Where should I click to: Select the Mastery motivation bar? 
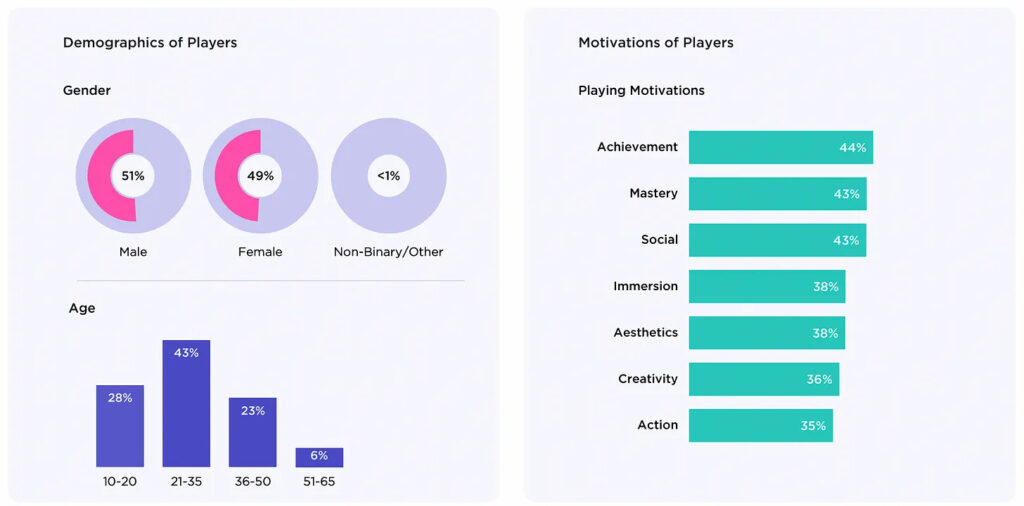[777, 193]
